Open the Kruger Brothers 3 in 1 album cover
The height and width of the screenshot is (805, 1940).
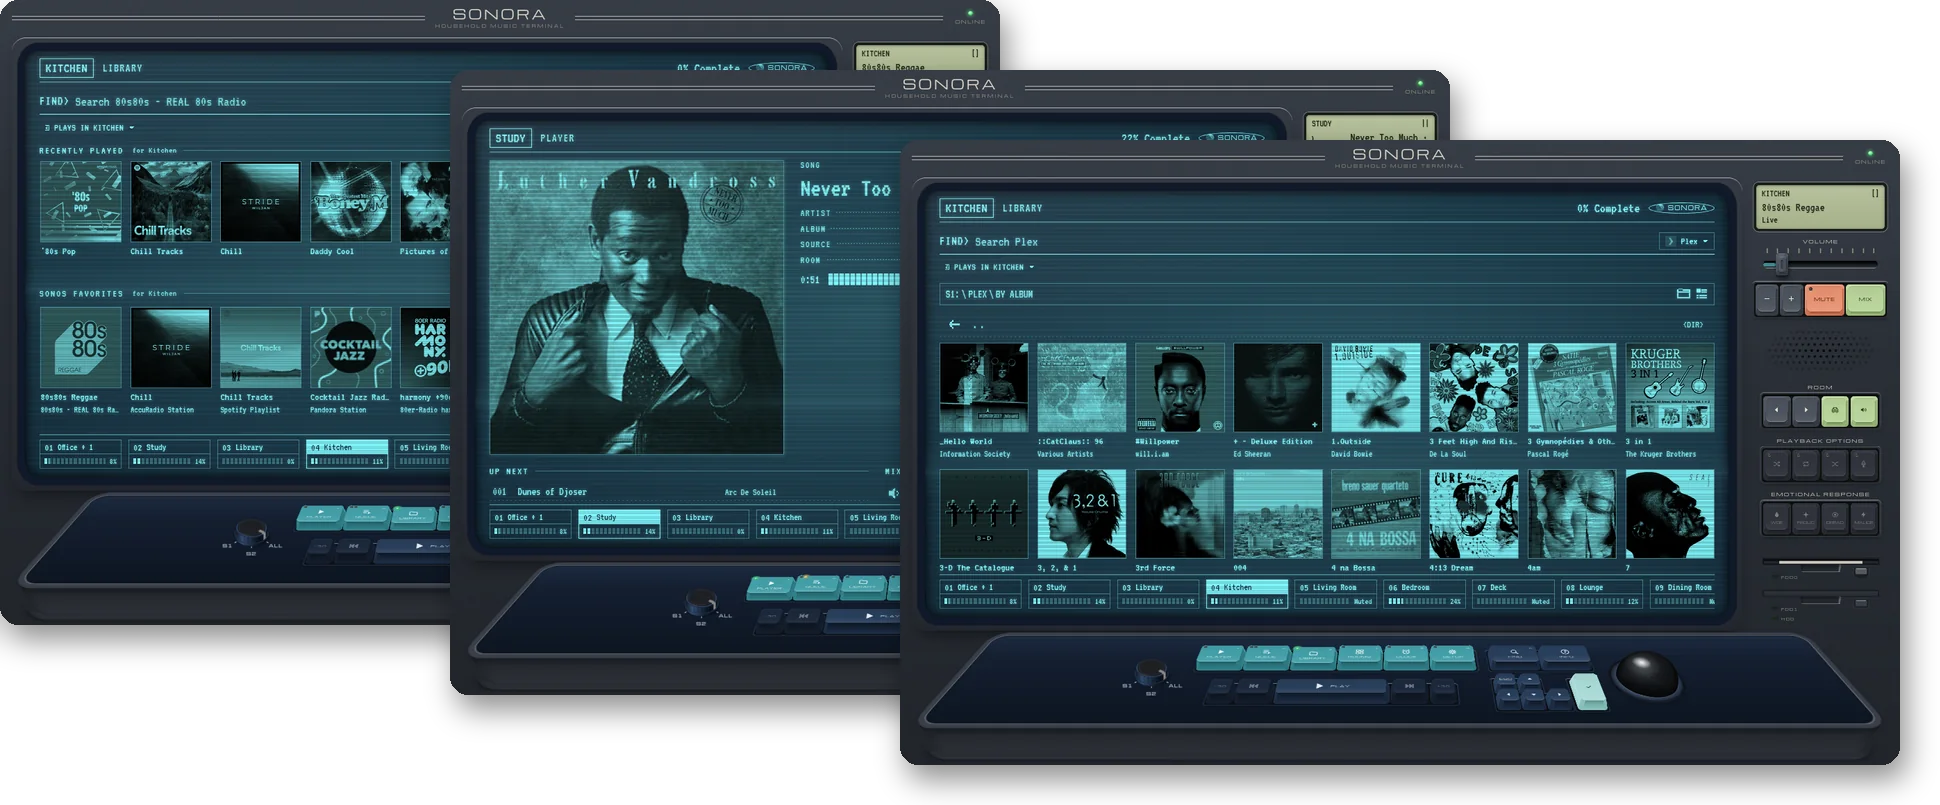tap(1670, 388)
